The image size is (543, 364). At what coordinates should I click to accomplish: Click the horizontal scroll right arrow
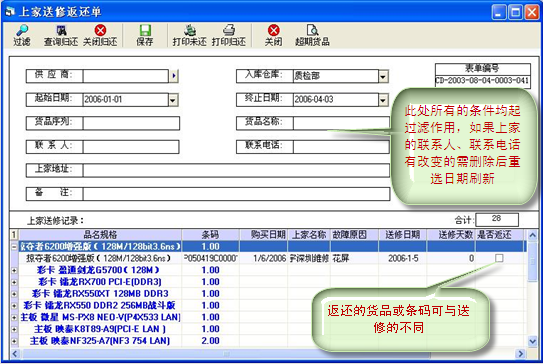pos(520,354)
